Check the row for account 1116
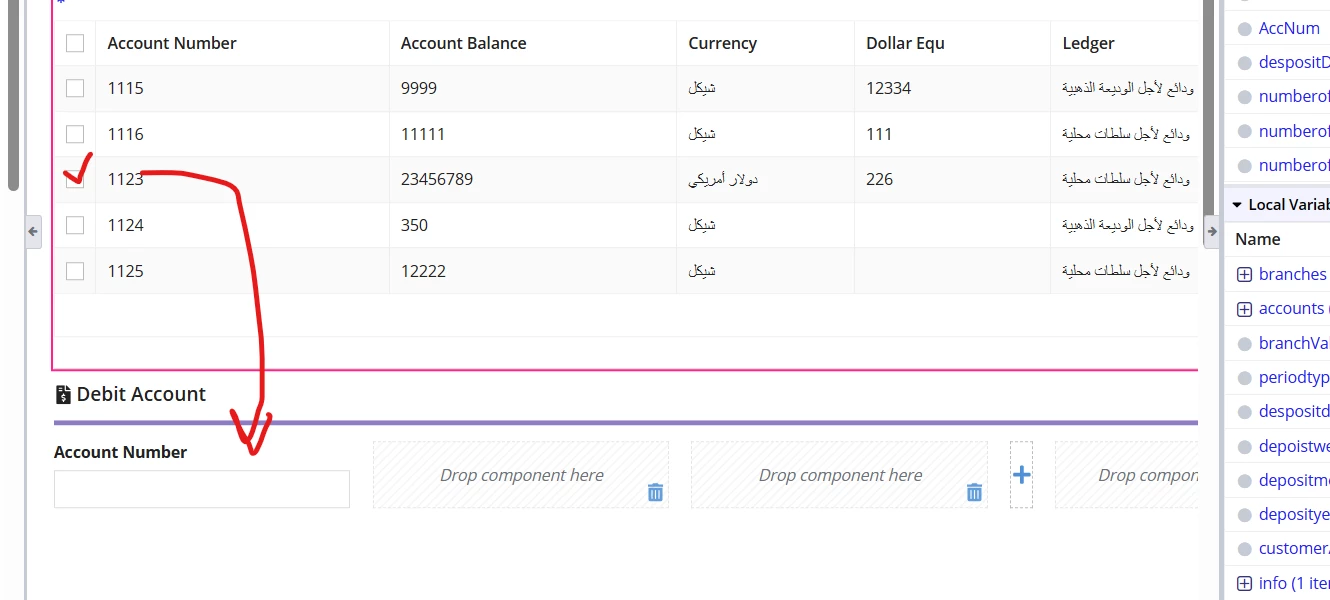1330x600 pixels. [75, 134]
